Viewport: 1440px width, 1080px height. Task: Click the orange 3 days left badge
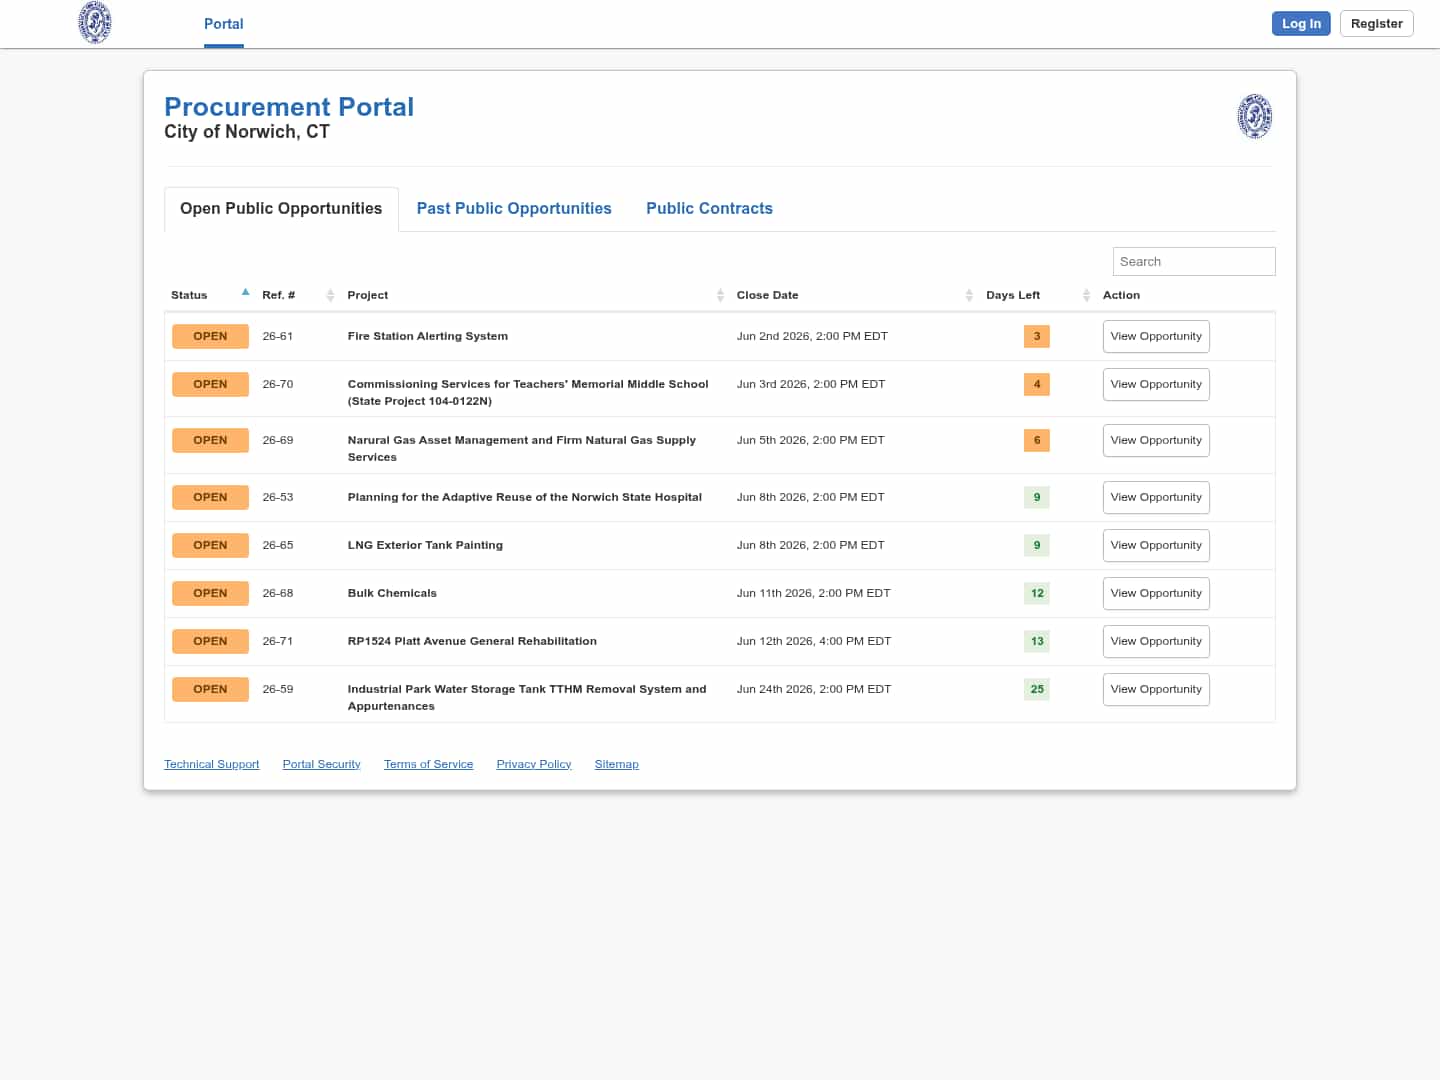[x=1037, y=336]
